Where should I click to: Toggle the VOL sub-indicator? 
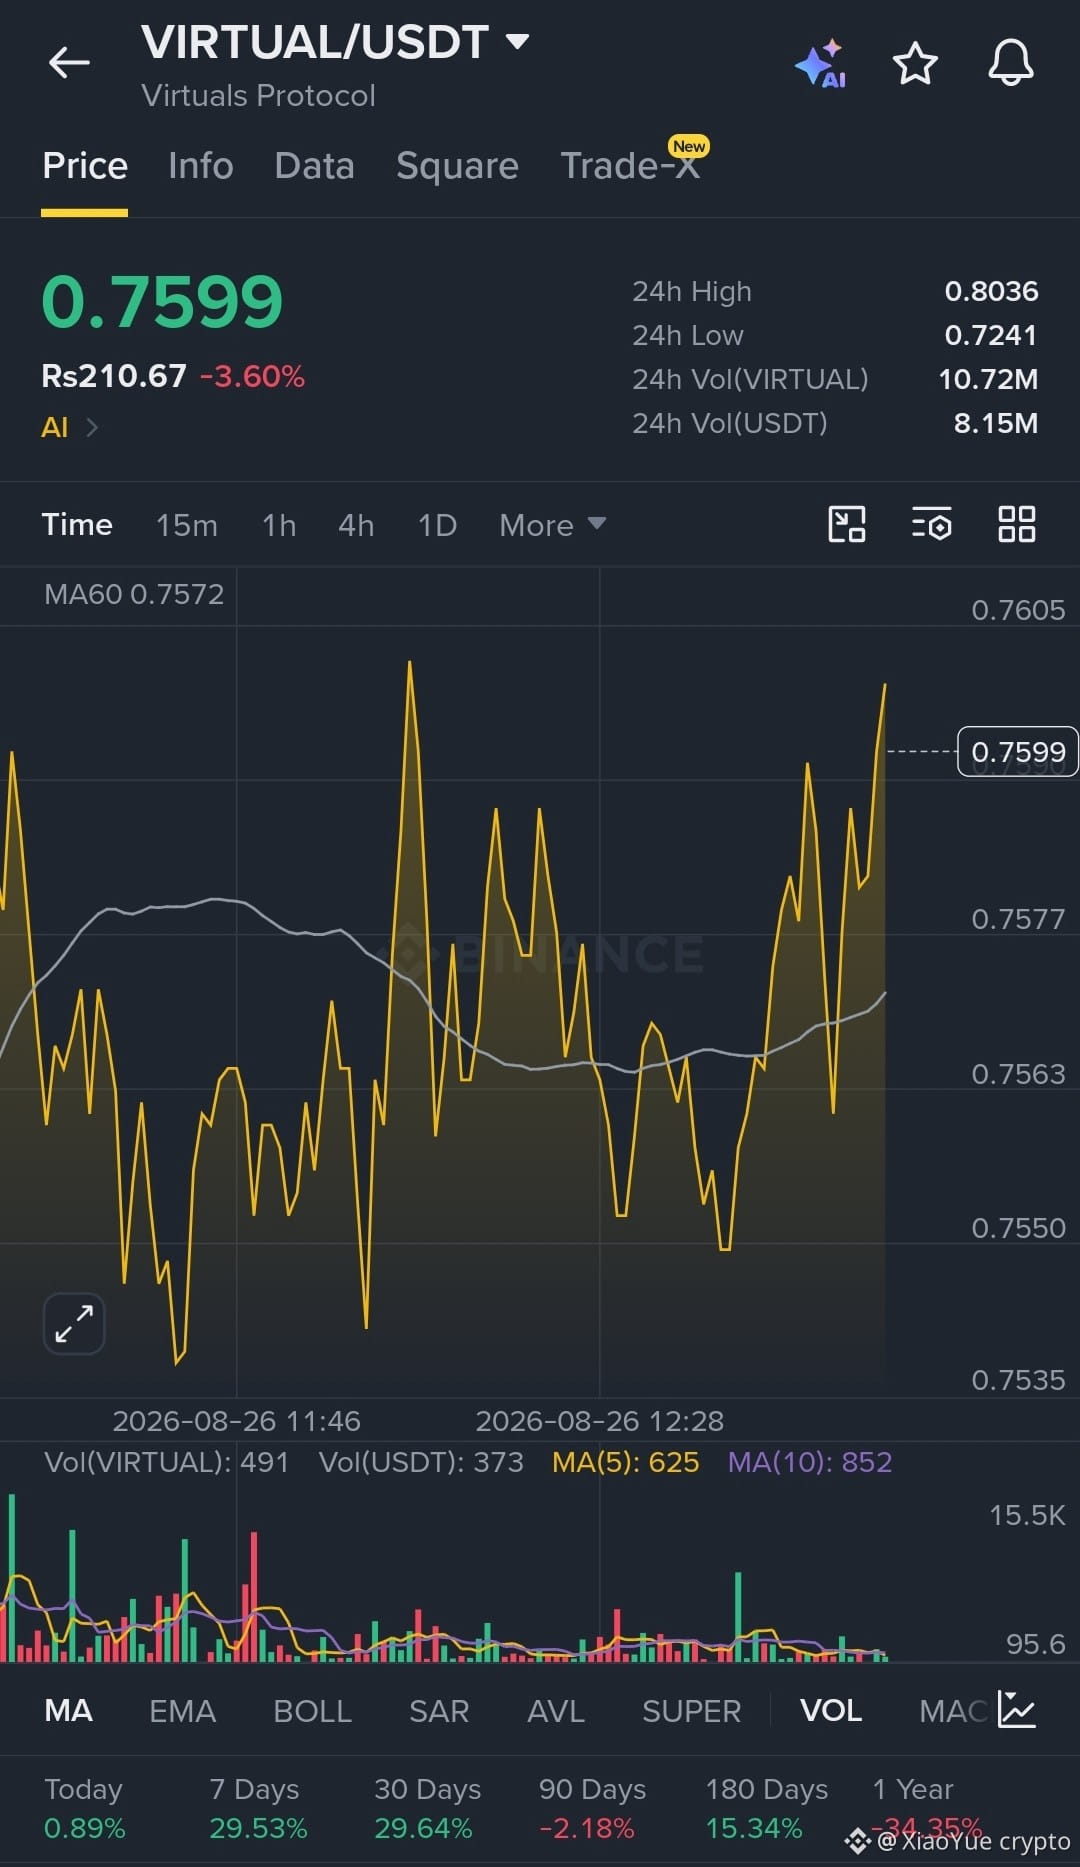coord(831,1711)
